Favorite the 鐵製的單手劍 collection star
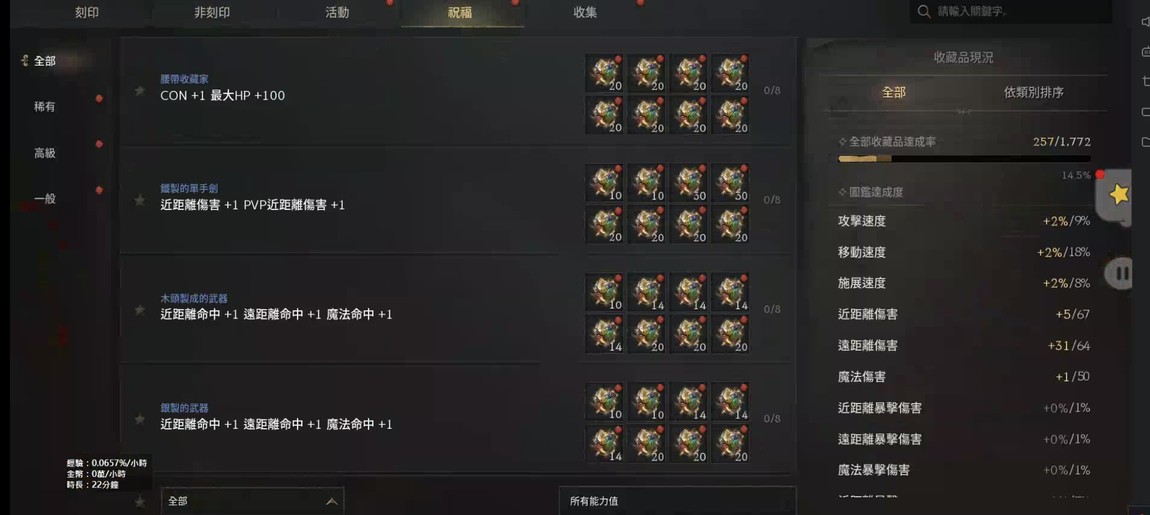Image resolution: width=1150 pixels, height=515 pixels. [139, 200]
